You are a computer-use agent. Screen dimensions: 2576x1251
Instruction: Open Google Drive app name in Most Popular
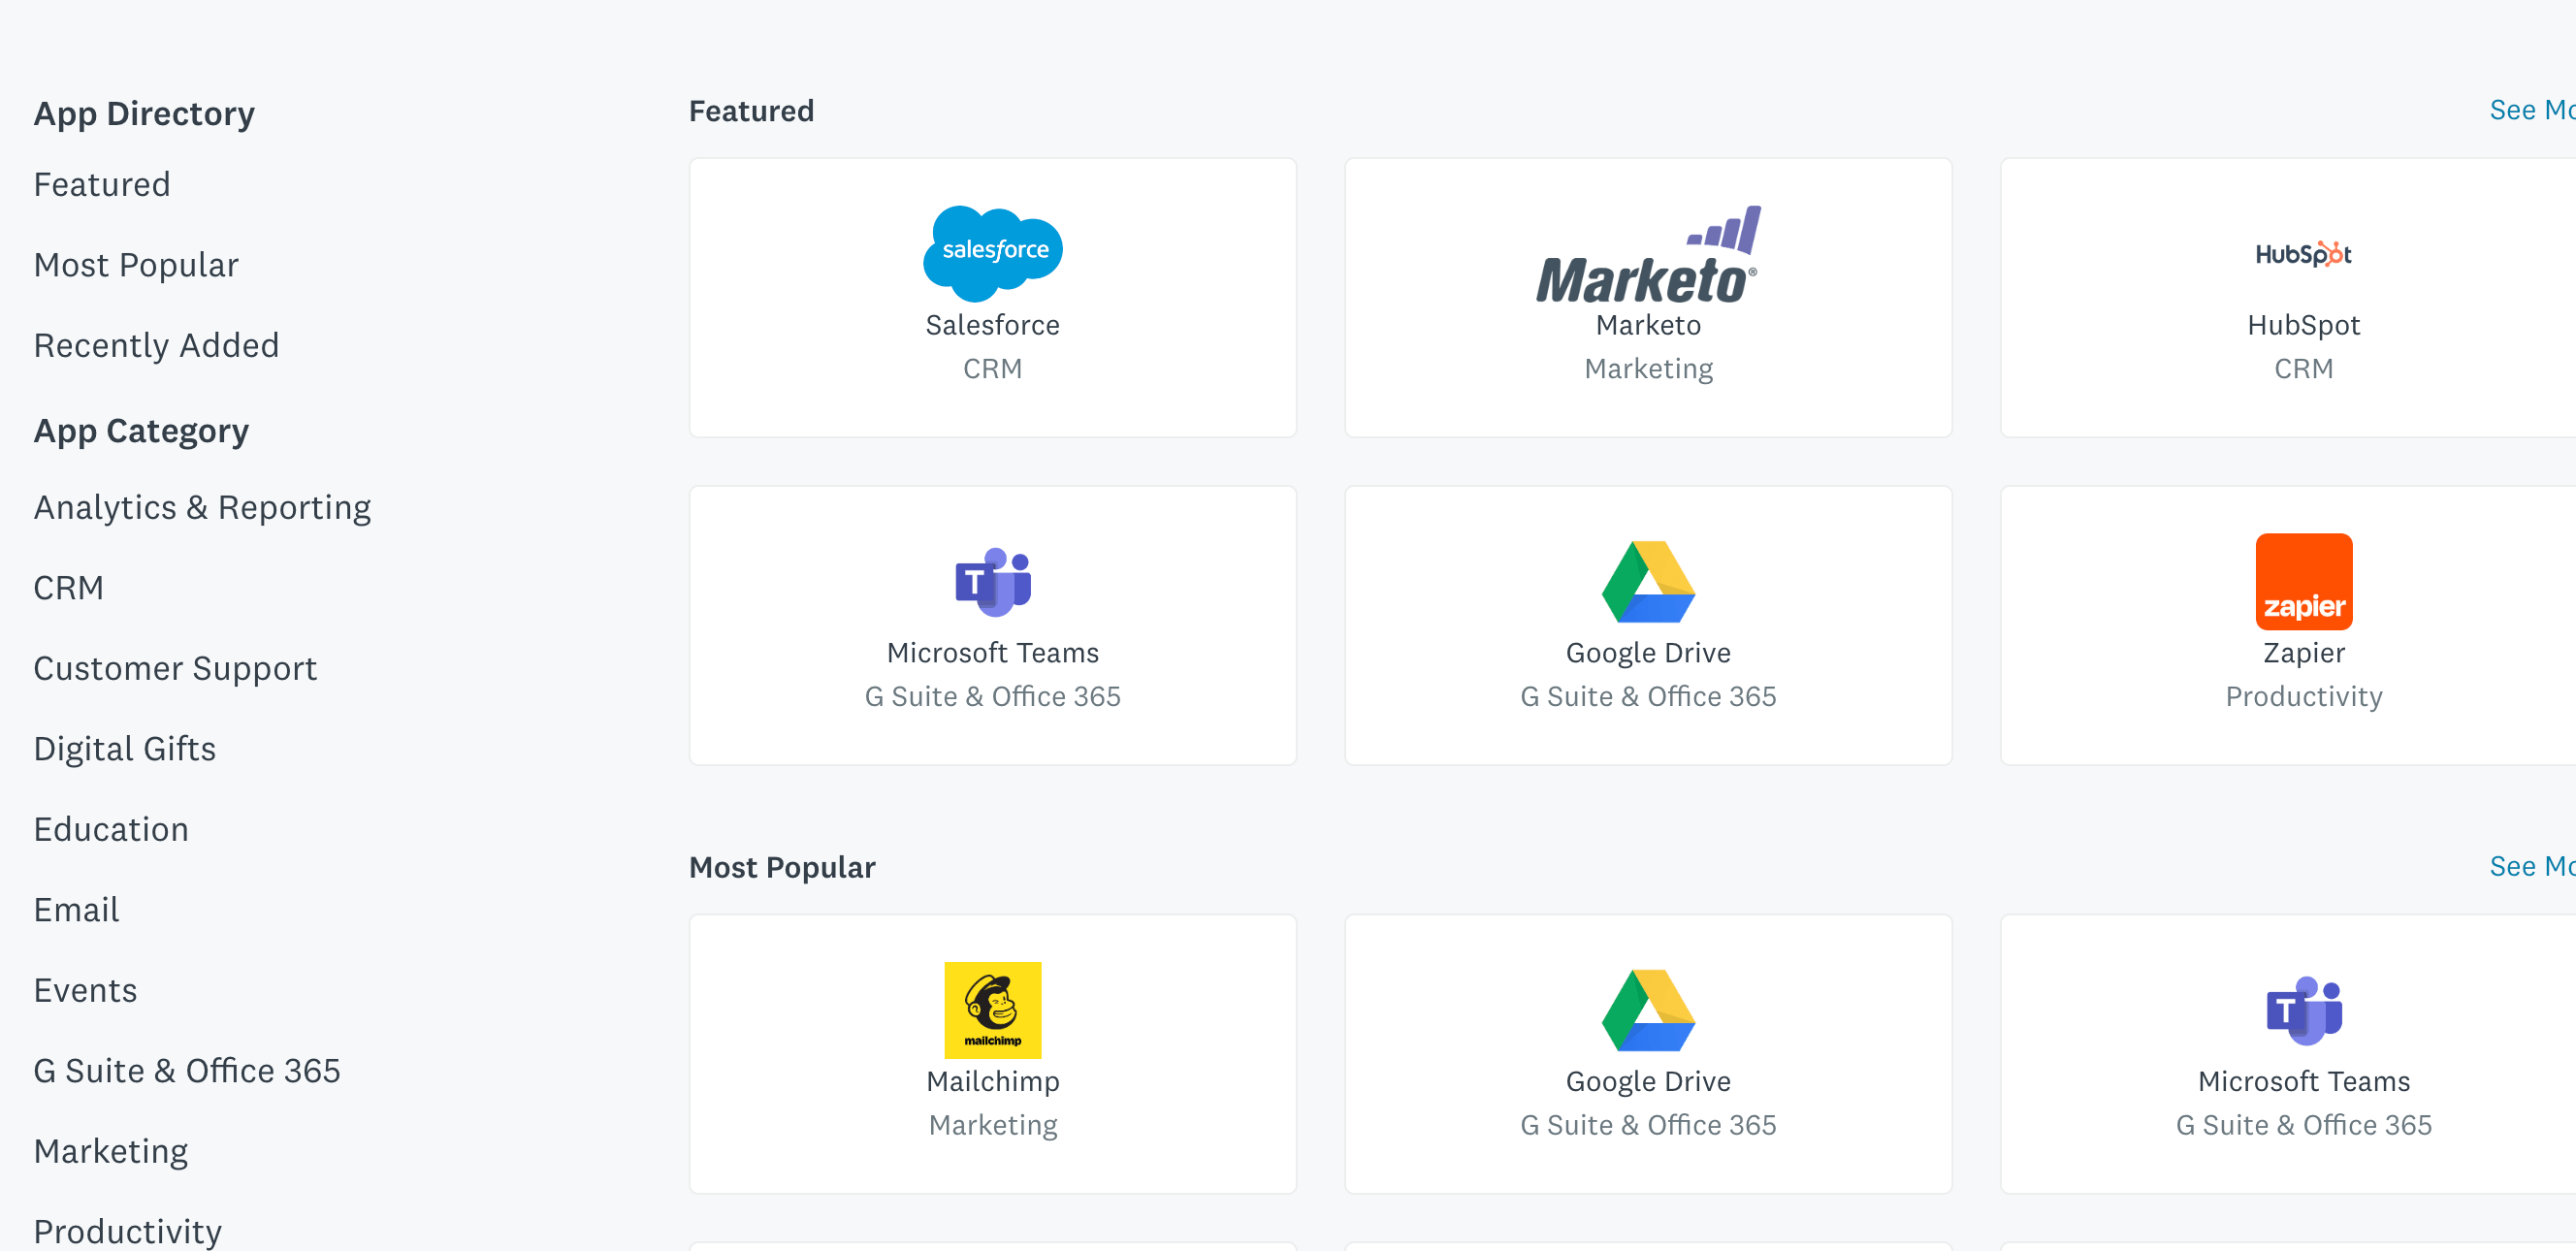1648,1081
